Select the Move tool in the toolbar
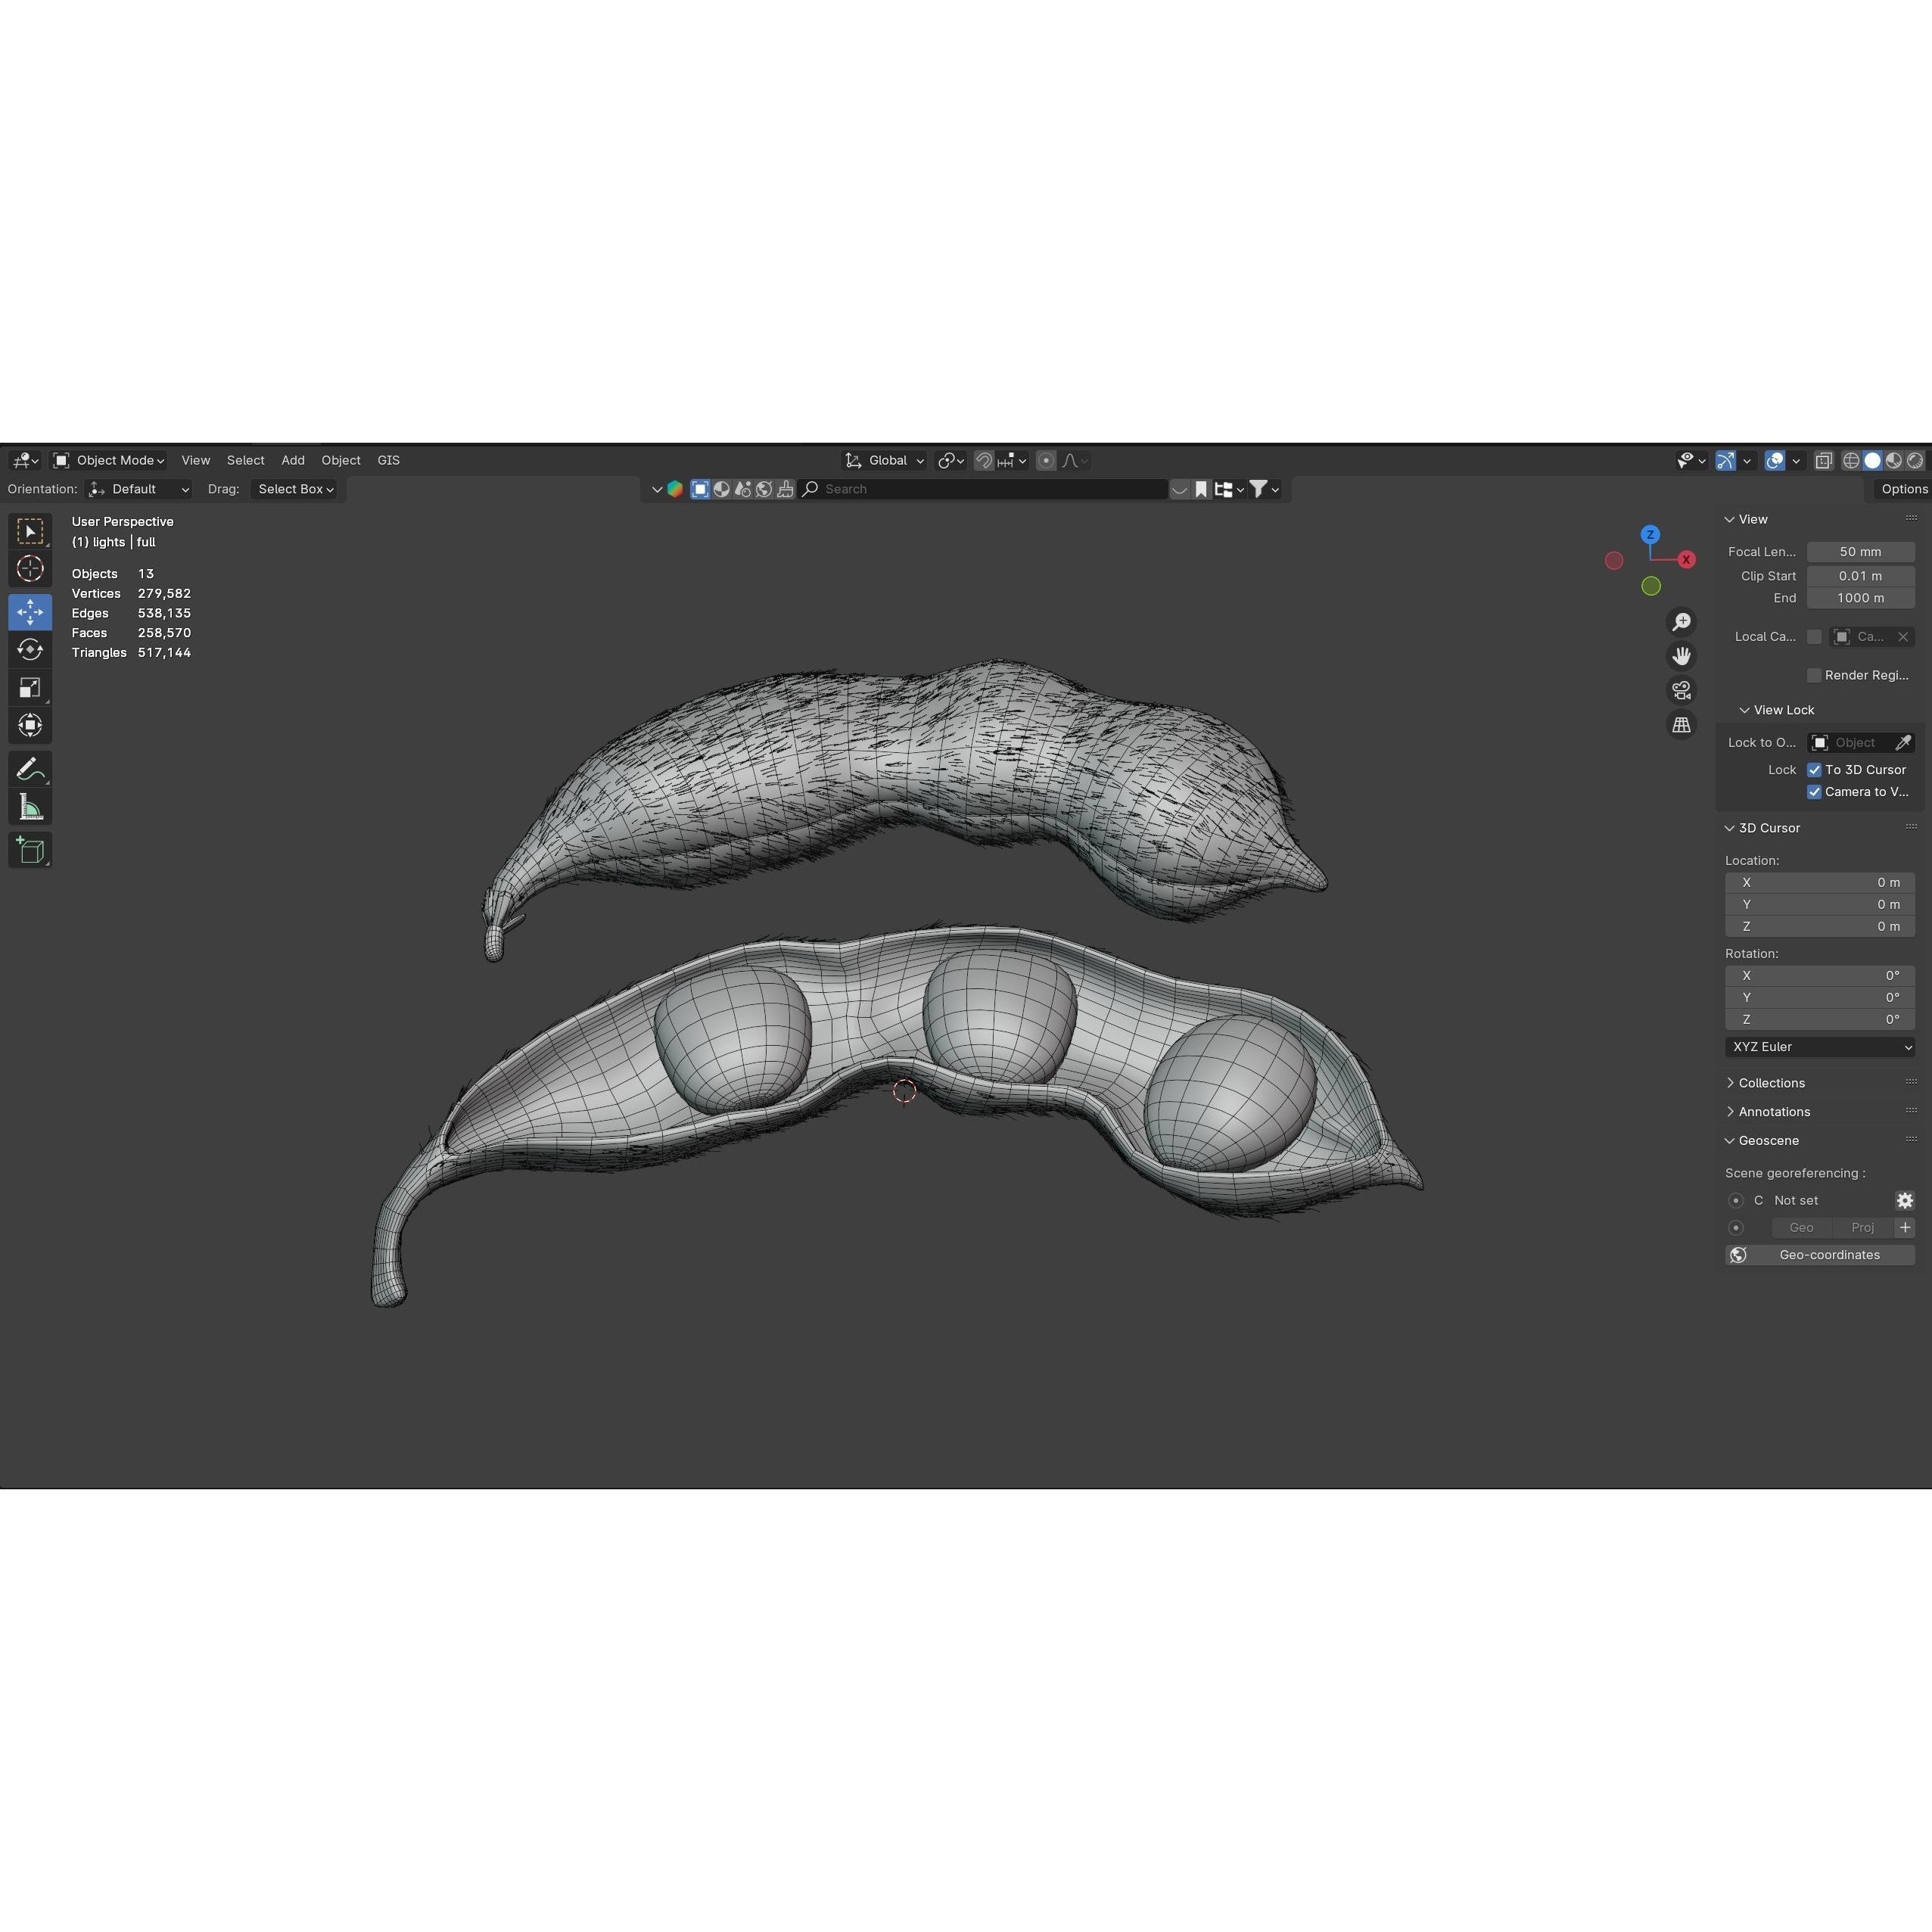This screenshot has width=1932, height=1932. tap(29, 611)
